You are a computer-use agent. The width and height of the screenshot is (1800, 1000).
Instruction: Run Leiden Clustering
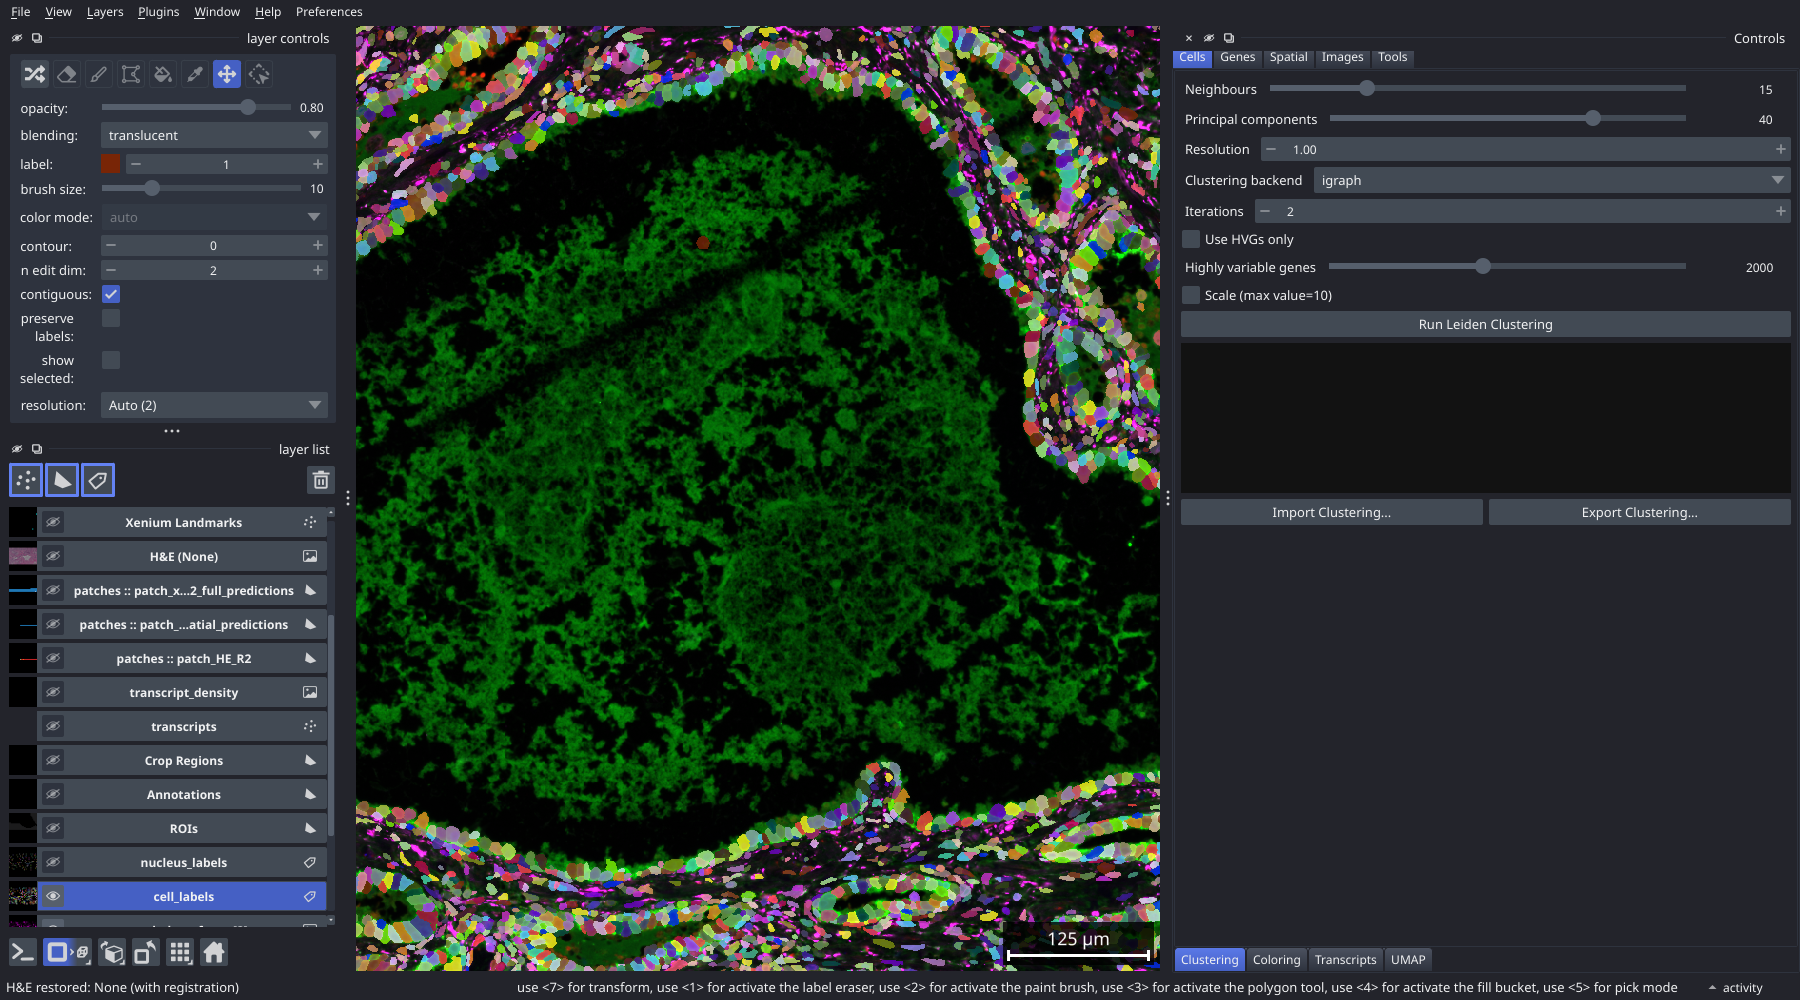1485,324
